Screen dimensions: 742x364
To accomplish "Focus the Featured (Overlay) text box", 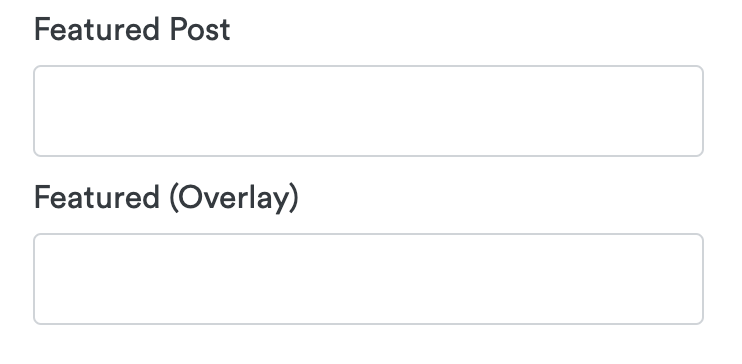I will tap(368, 279).
